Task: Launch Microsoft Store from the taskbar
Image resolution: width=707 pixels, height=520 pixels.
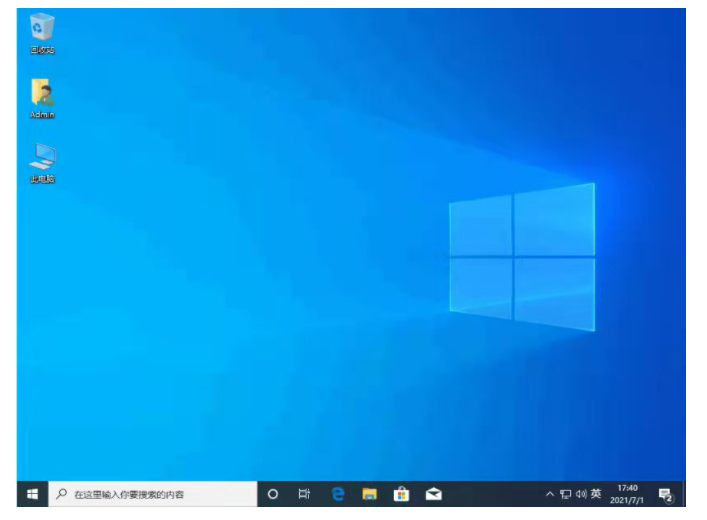Action: pyautogui.click(x=401, y=494)
